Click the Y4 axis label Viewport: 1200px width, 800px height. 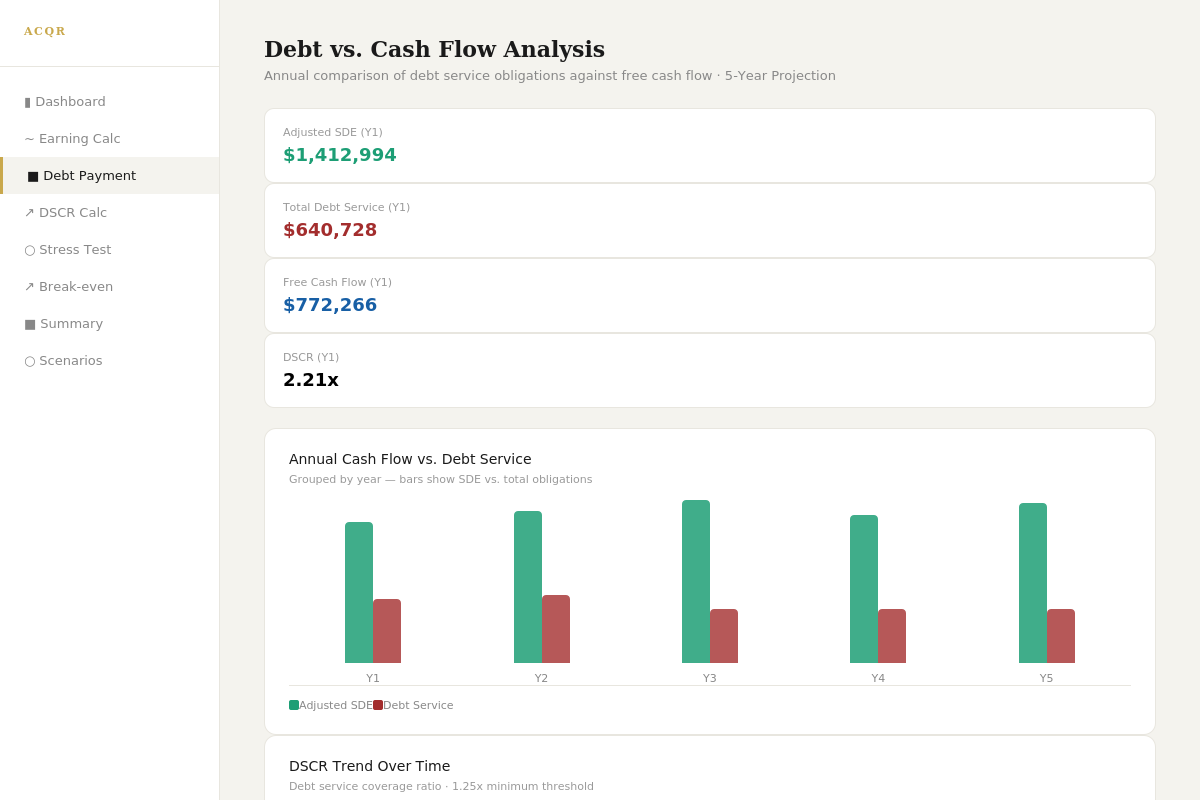point(878,678)
